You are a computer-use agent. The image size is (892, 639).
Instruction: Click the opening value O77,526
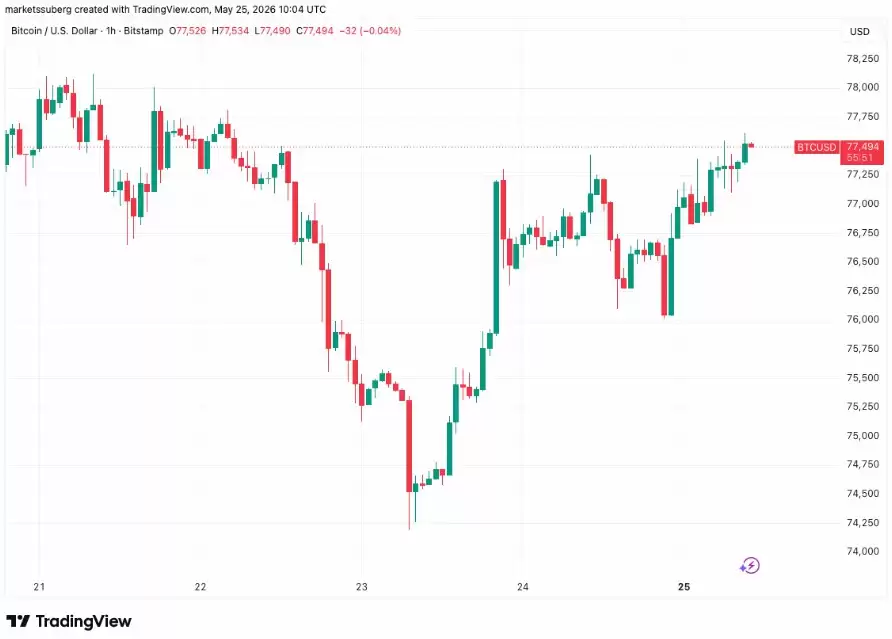tap(188, 31)
